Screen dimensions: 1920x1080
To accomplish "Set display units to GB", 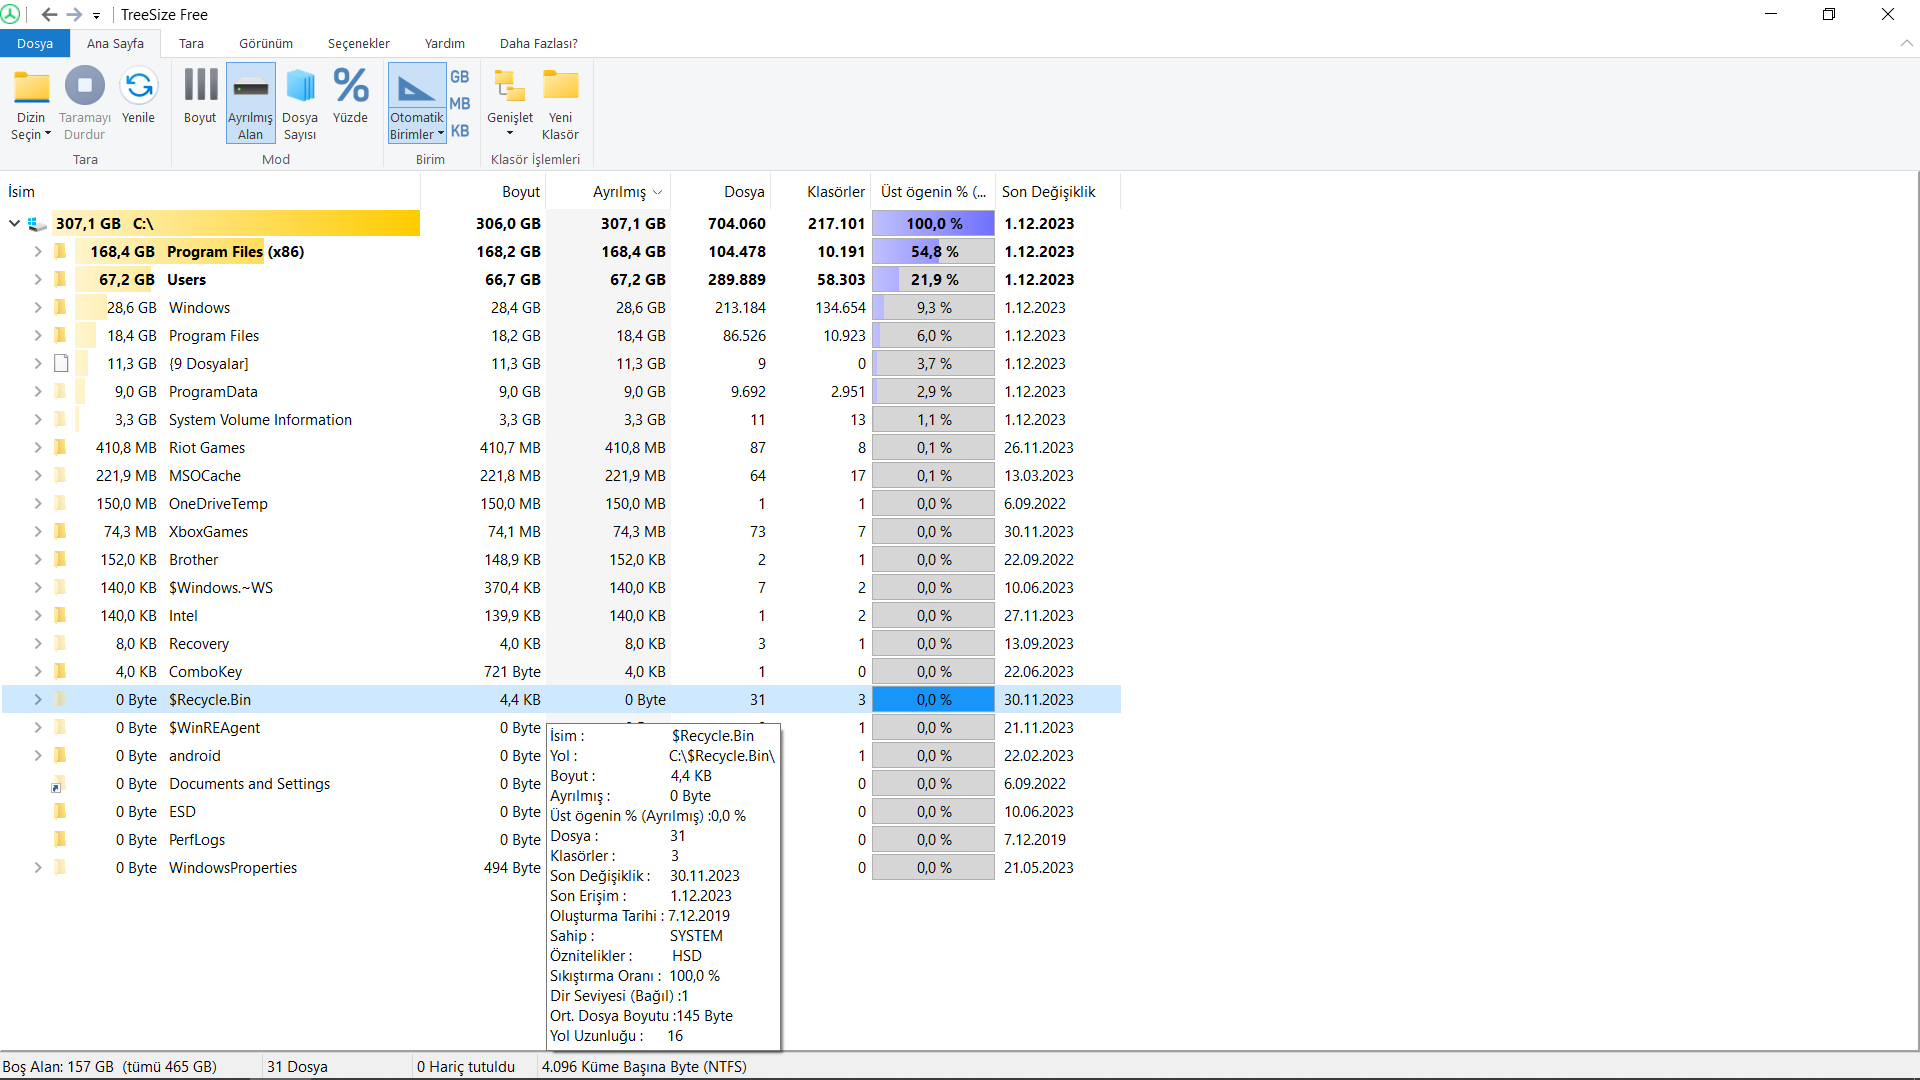I will (x=459, y=77).
